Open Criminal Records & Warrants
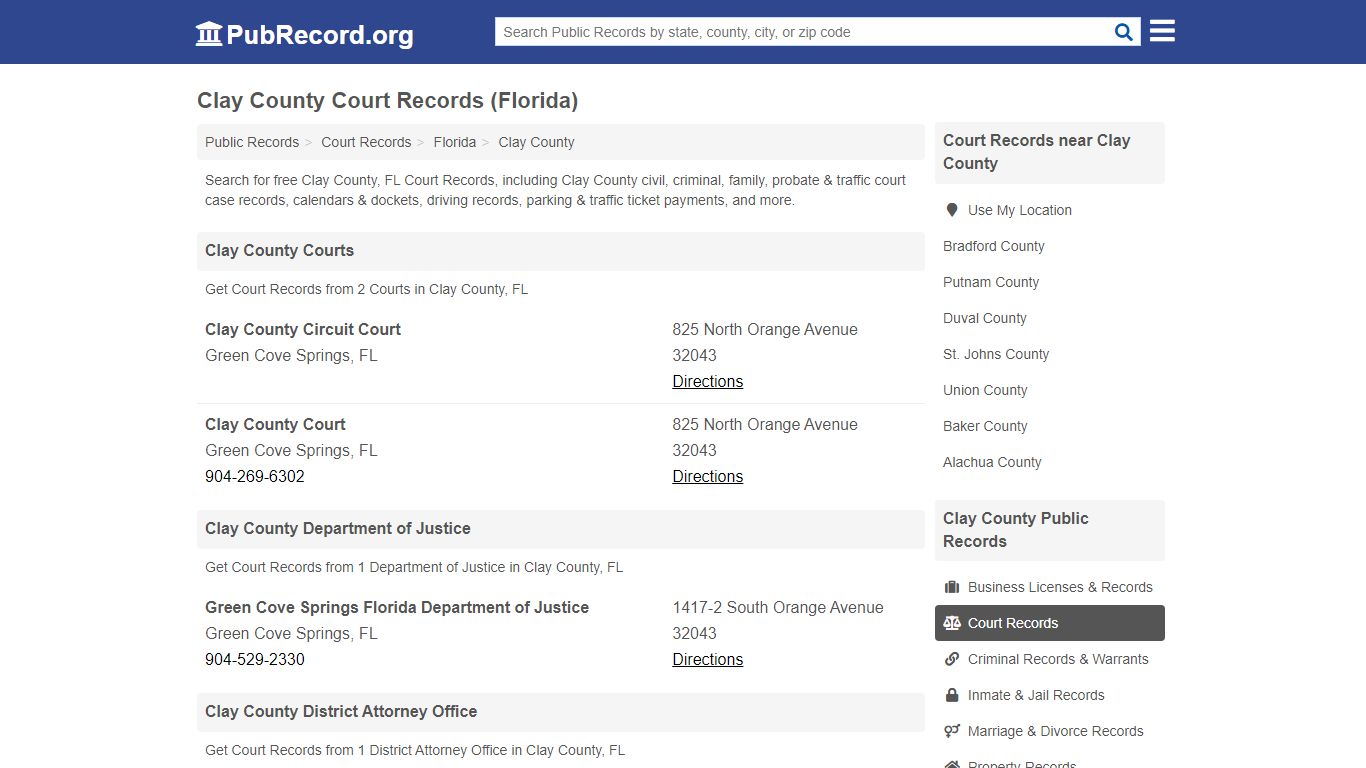 click(1050, 659)
